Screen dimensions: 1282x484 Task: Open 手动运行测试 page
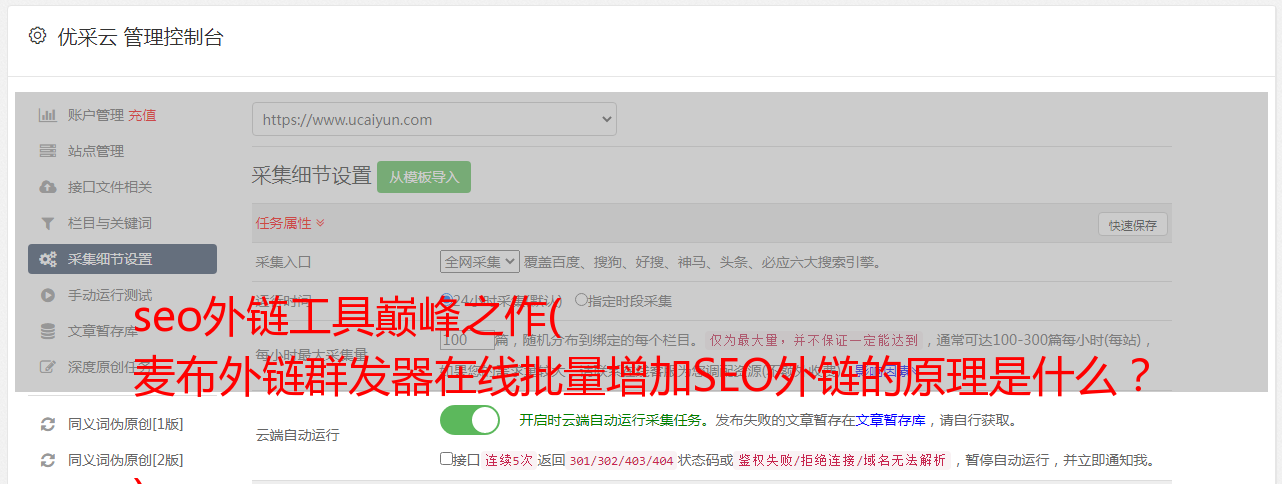coord(110,295)
